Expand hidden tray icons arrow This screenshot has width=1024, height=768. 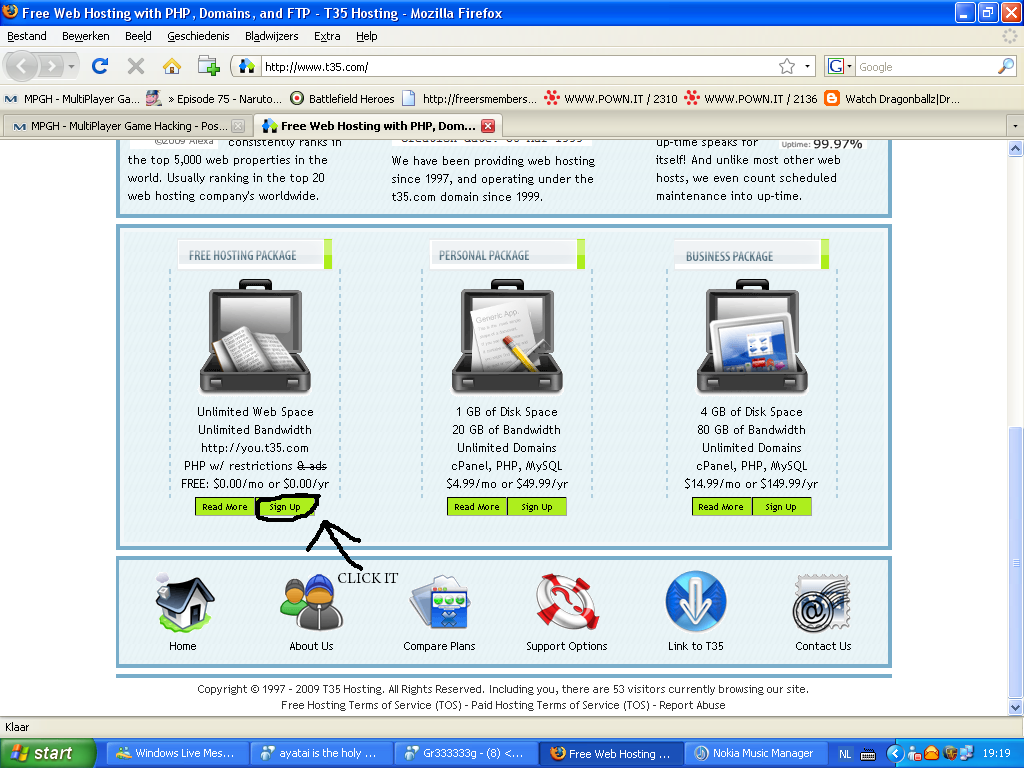pos(894,754)
